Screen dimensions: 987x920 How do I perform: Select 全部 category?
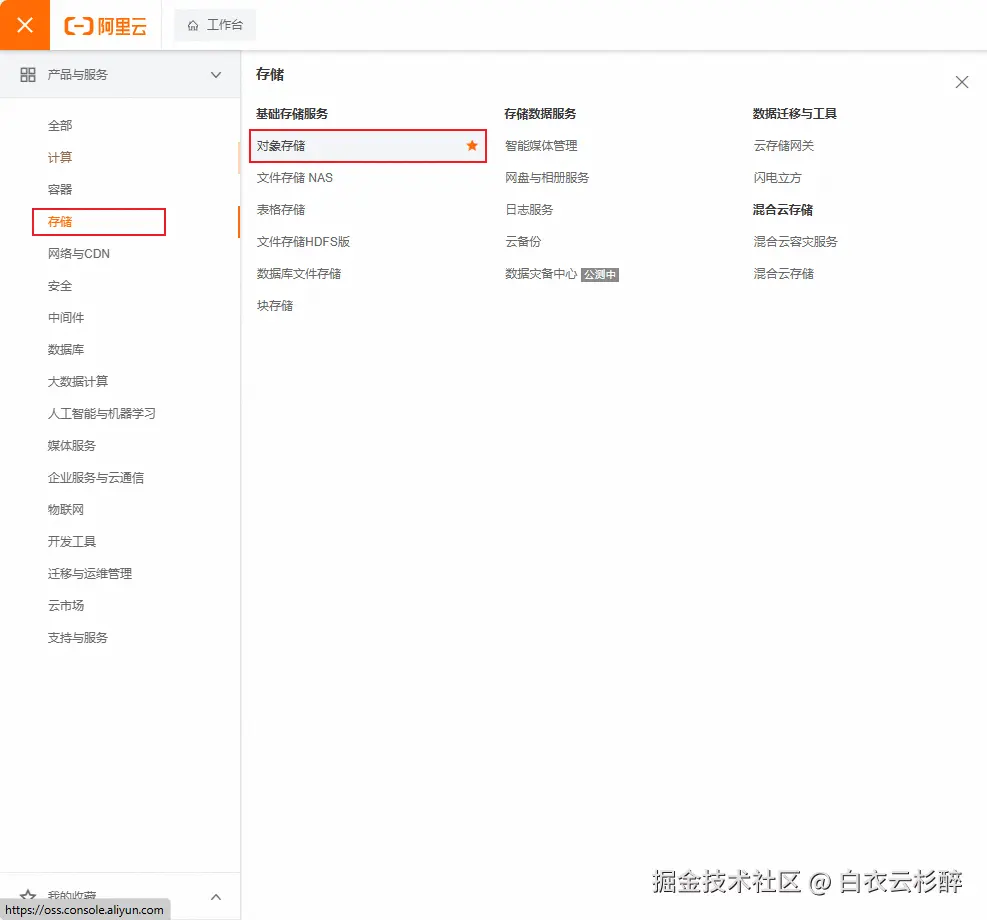tap(60, 125)
